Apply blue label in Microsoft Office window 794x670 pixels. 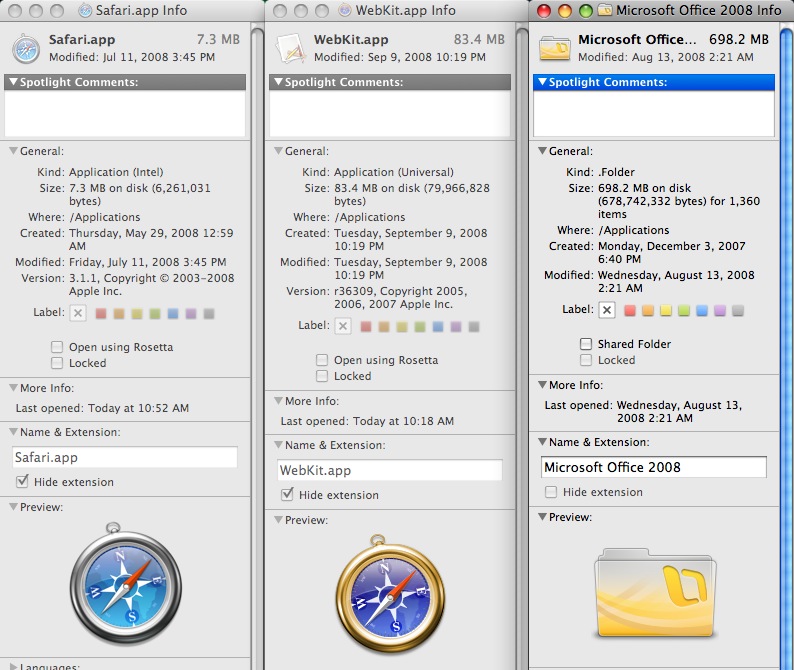[x=702, y=310]
